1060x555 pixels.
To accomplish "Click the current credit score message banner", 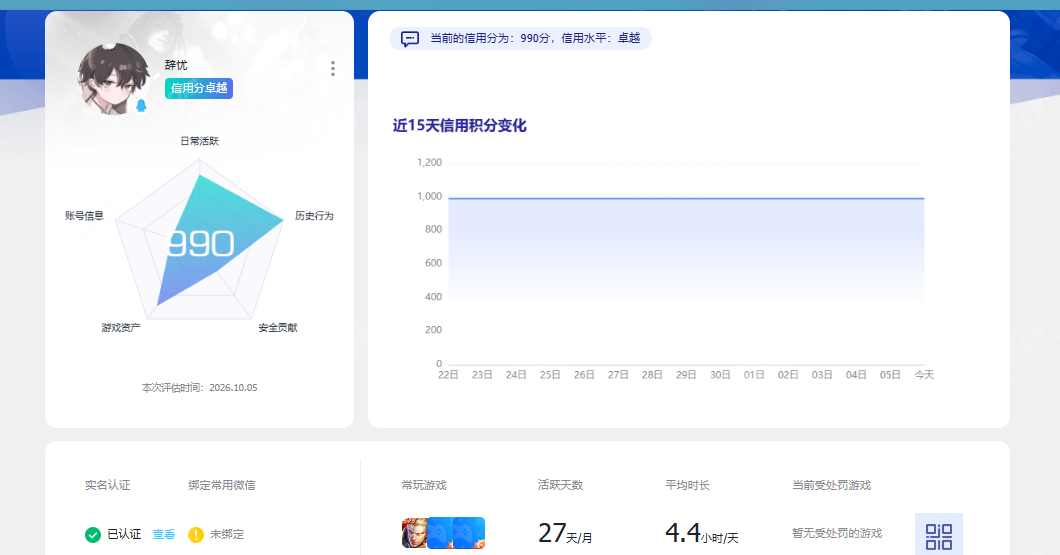I will tap(521, 39).
